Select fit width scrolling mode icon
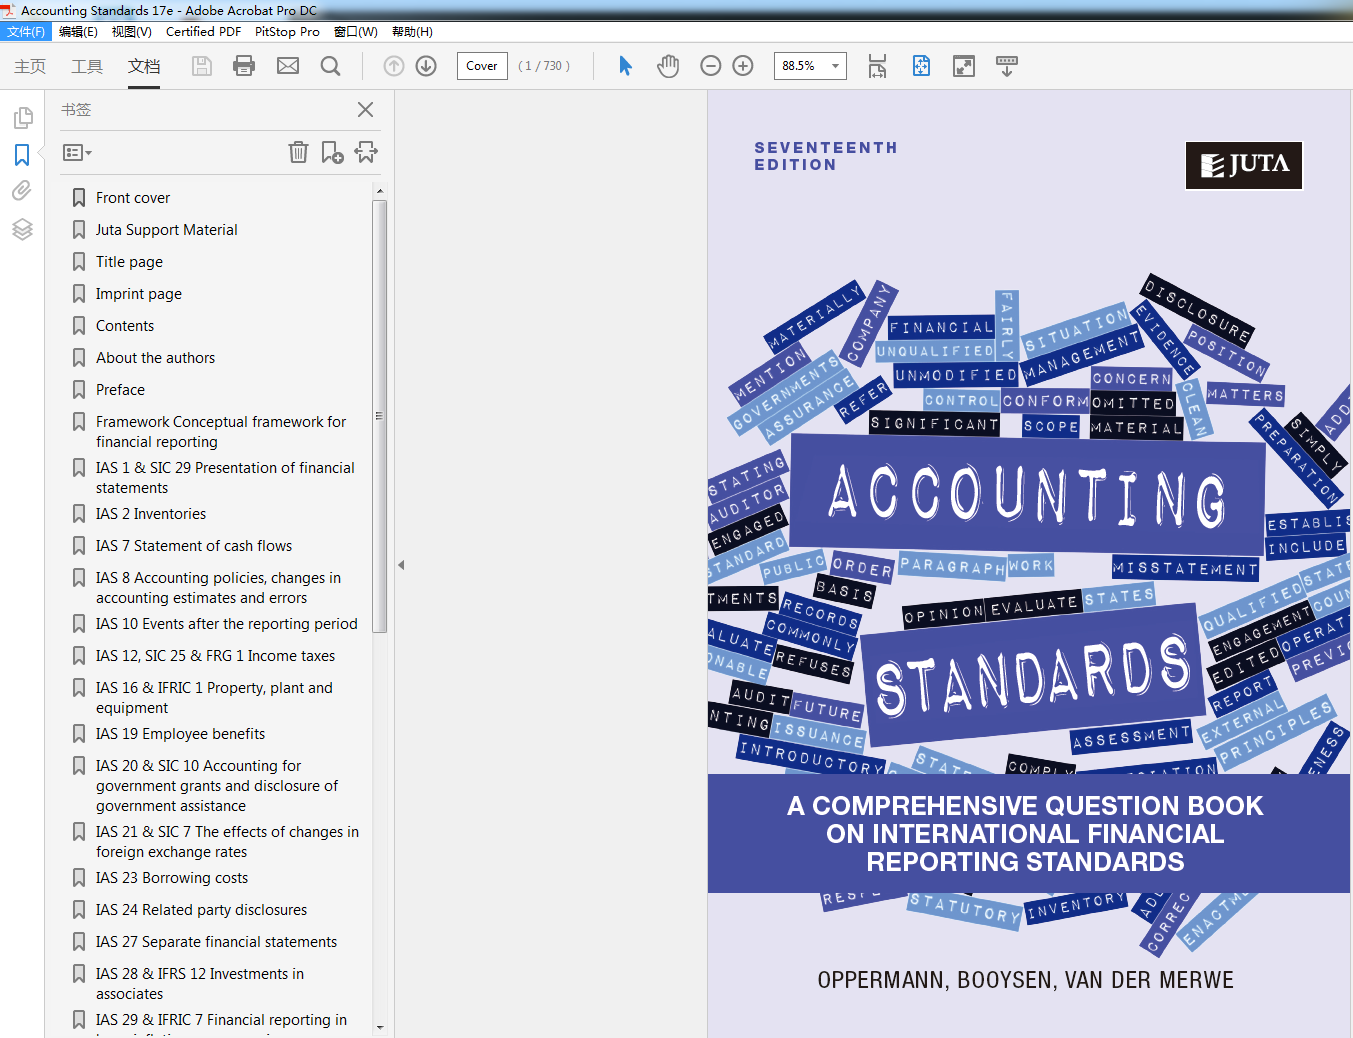 [x=877, y=66]
